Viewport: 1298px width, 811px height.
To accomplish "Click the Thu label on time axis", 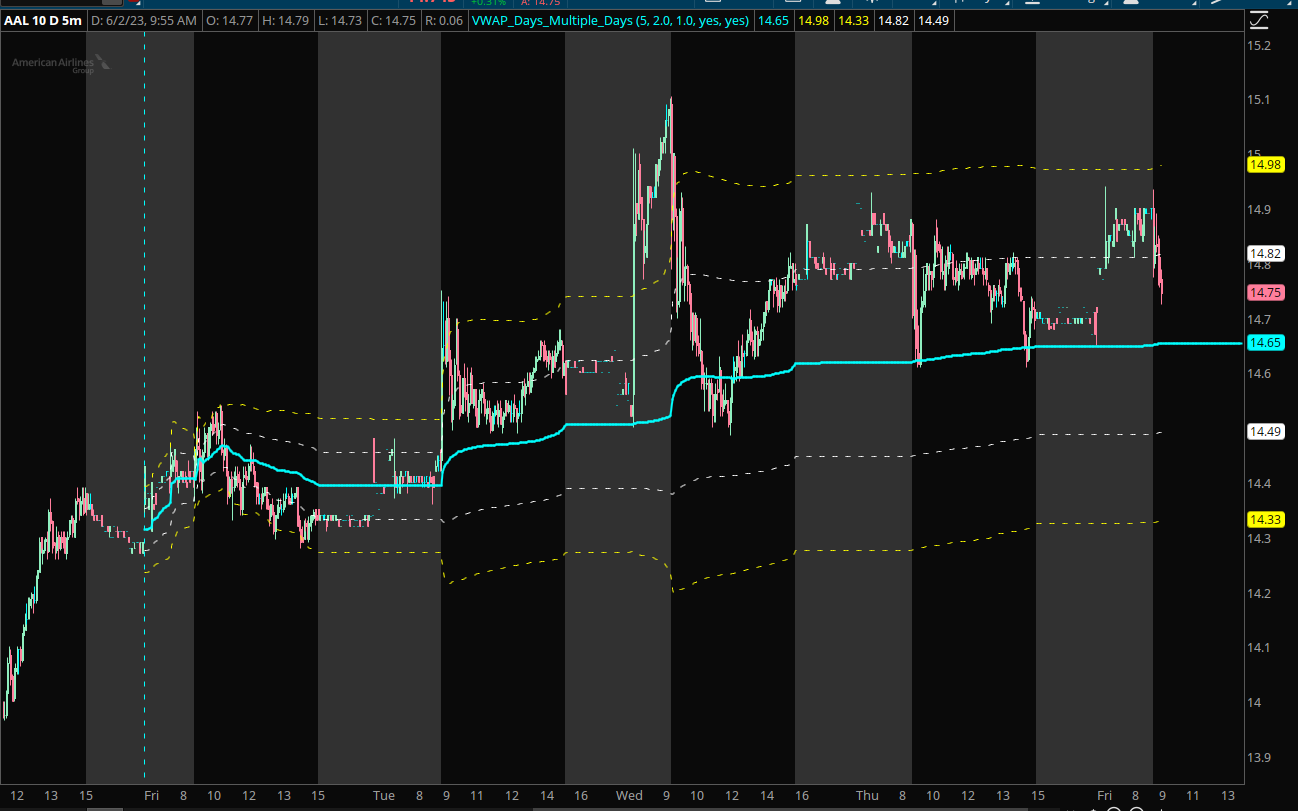I will point(867,796).
